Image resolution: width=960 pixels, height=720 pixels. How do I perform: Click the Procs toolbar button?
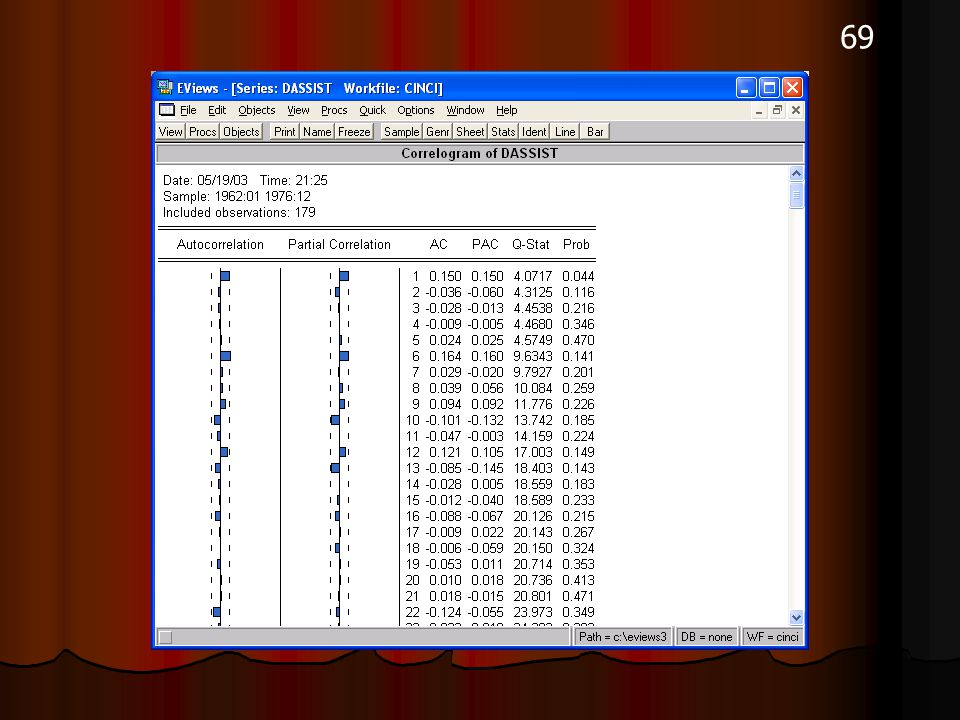203,132
